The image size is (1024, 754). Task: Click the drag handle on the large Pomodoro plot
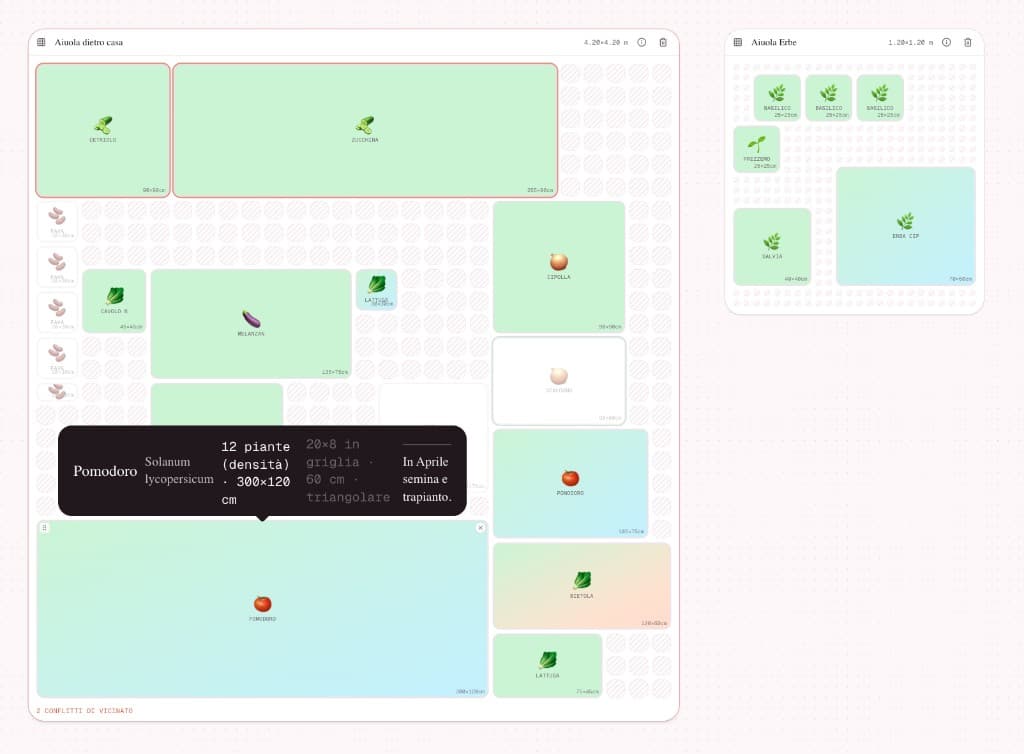(44, 527)
